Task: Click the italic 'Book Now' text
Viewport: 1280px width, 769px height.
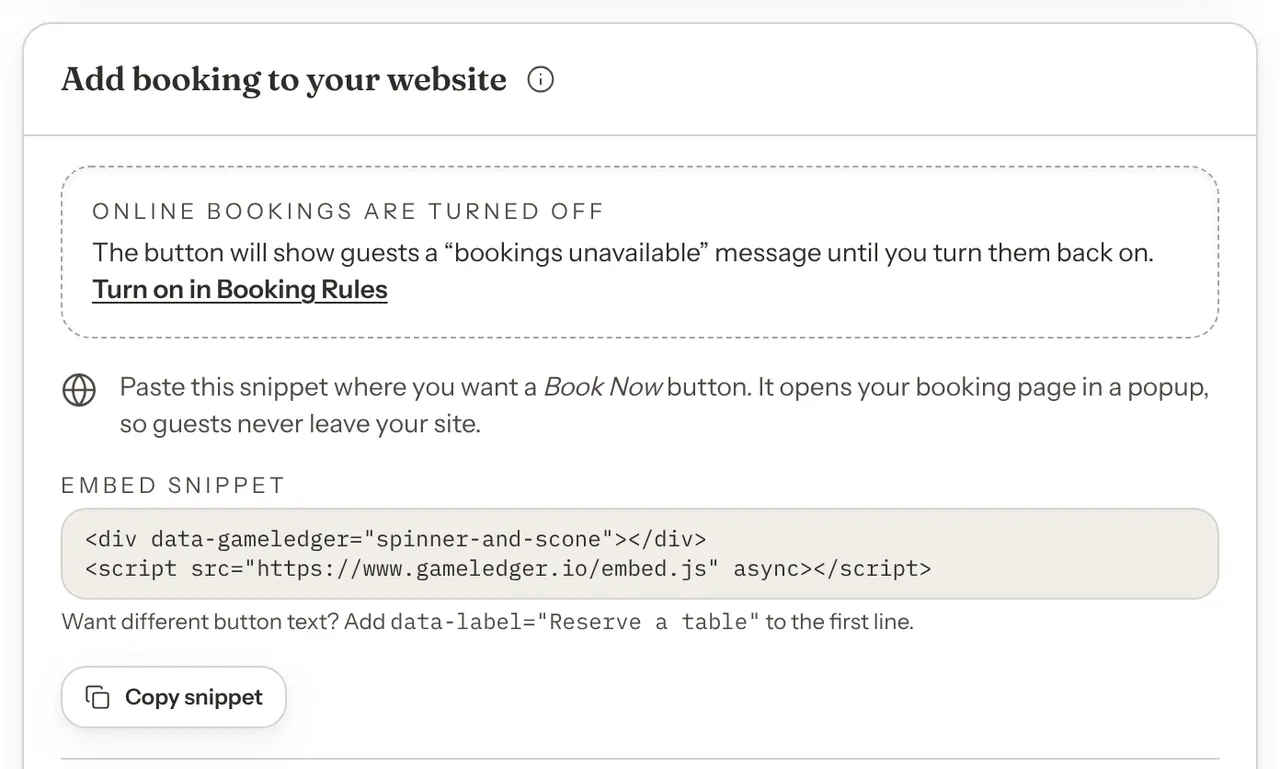Action: tap(603, 387)
